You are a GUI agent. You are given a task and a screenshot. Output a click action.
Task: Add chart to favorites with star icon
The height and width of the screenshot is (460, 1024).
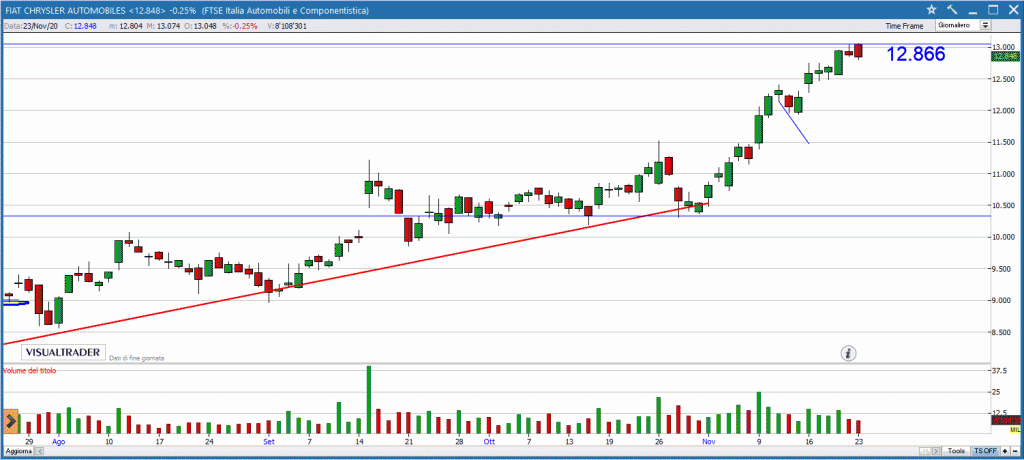coord(932,10)
